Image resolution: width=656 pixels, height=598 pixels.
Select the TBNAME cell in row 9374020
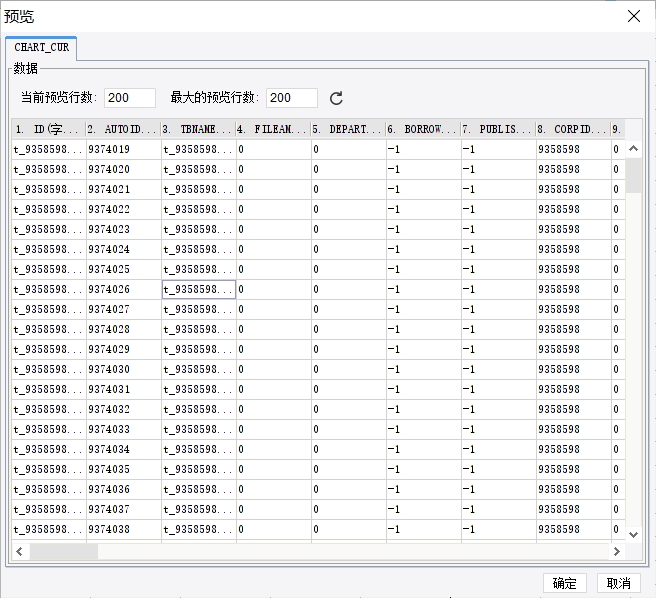coord(199,169)
